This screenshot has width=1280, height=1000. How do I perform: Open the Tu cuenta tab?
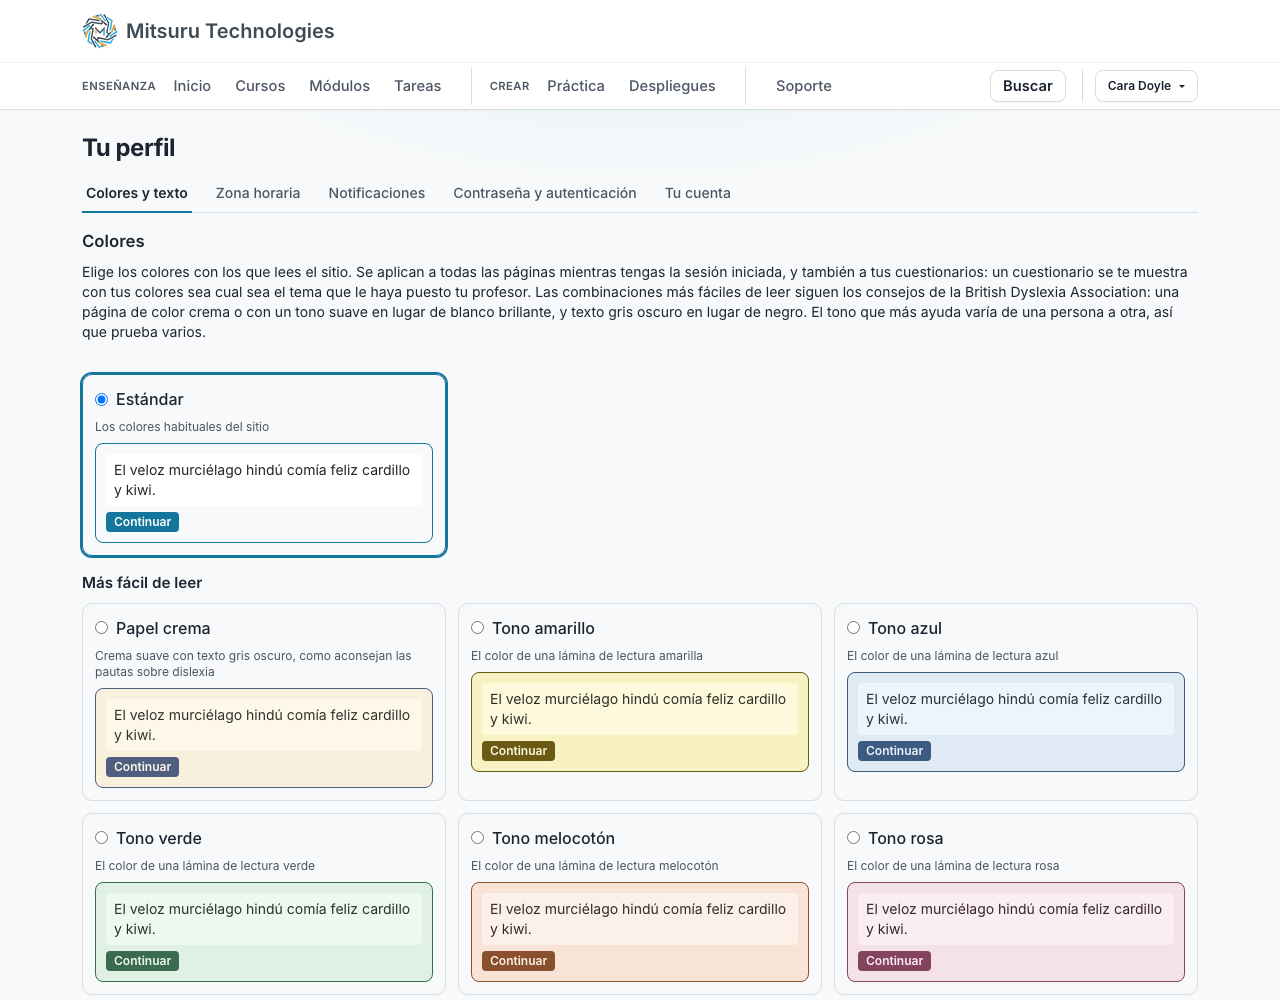tap(698, 193)
